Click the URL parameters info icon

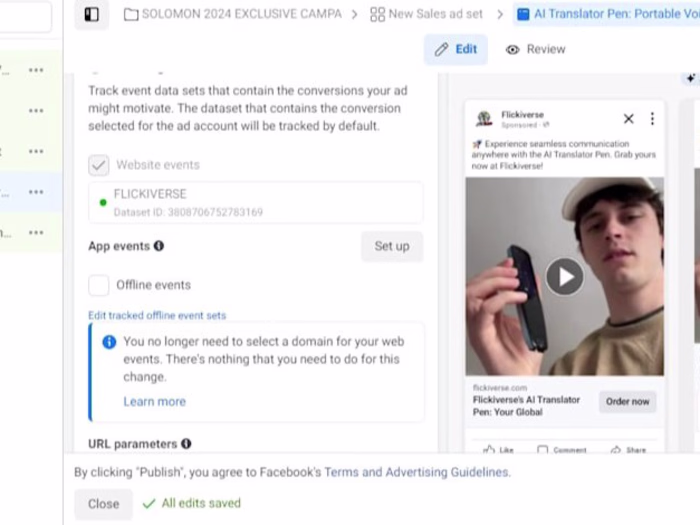point(186,444)
